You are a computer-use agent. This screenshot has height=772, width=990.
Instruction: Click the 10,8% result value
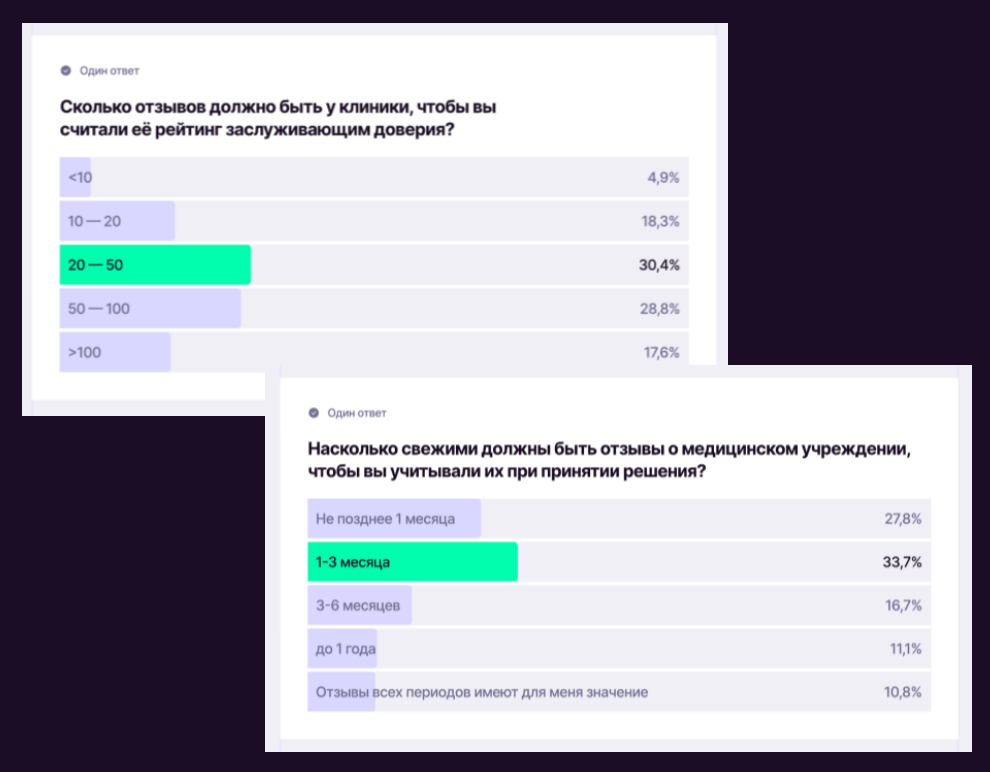click(x=902, y=692)
